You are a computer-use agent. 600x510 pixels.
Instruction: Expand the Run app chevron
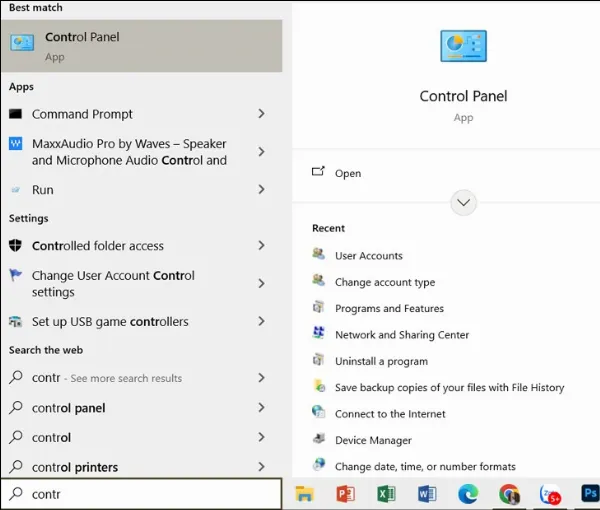[x=261, y=189]
